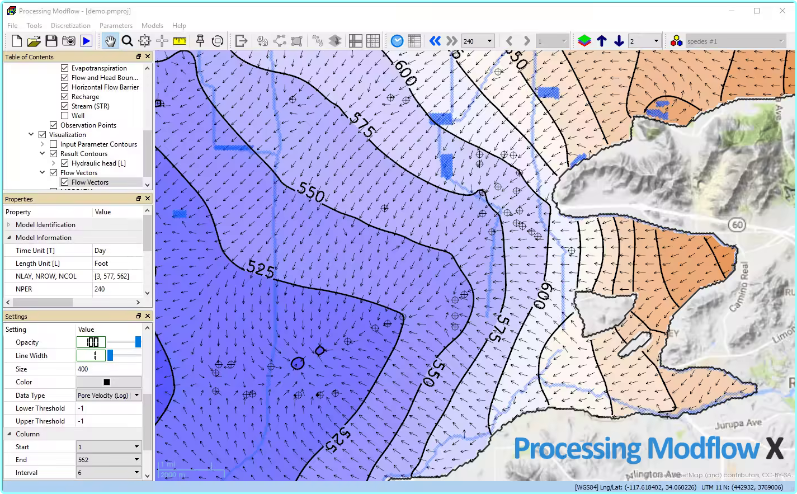Uncheck the Recharge checkbox

(65, 97)
